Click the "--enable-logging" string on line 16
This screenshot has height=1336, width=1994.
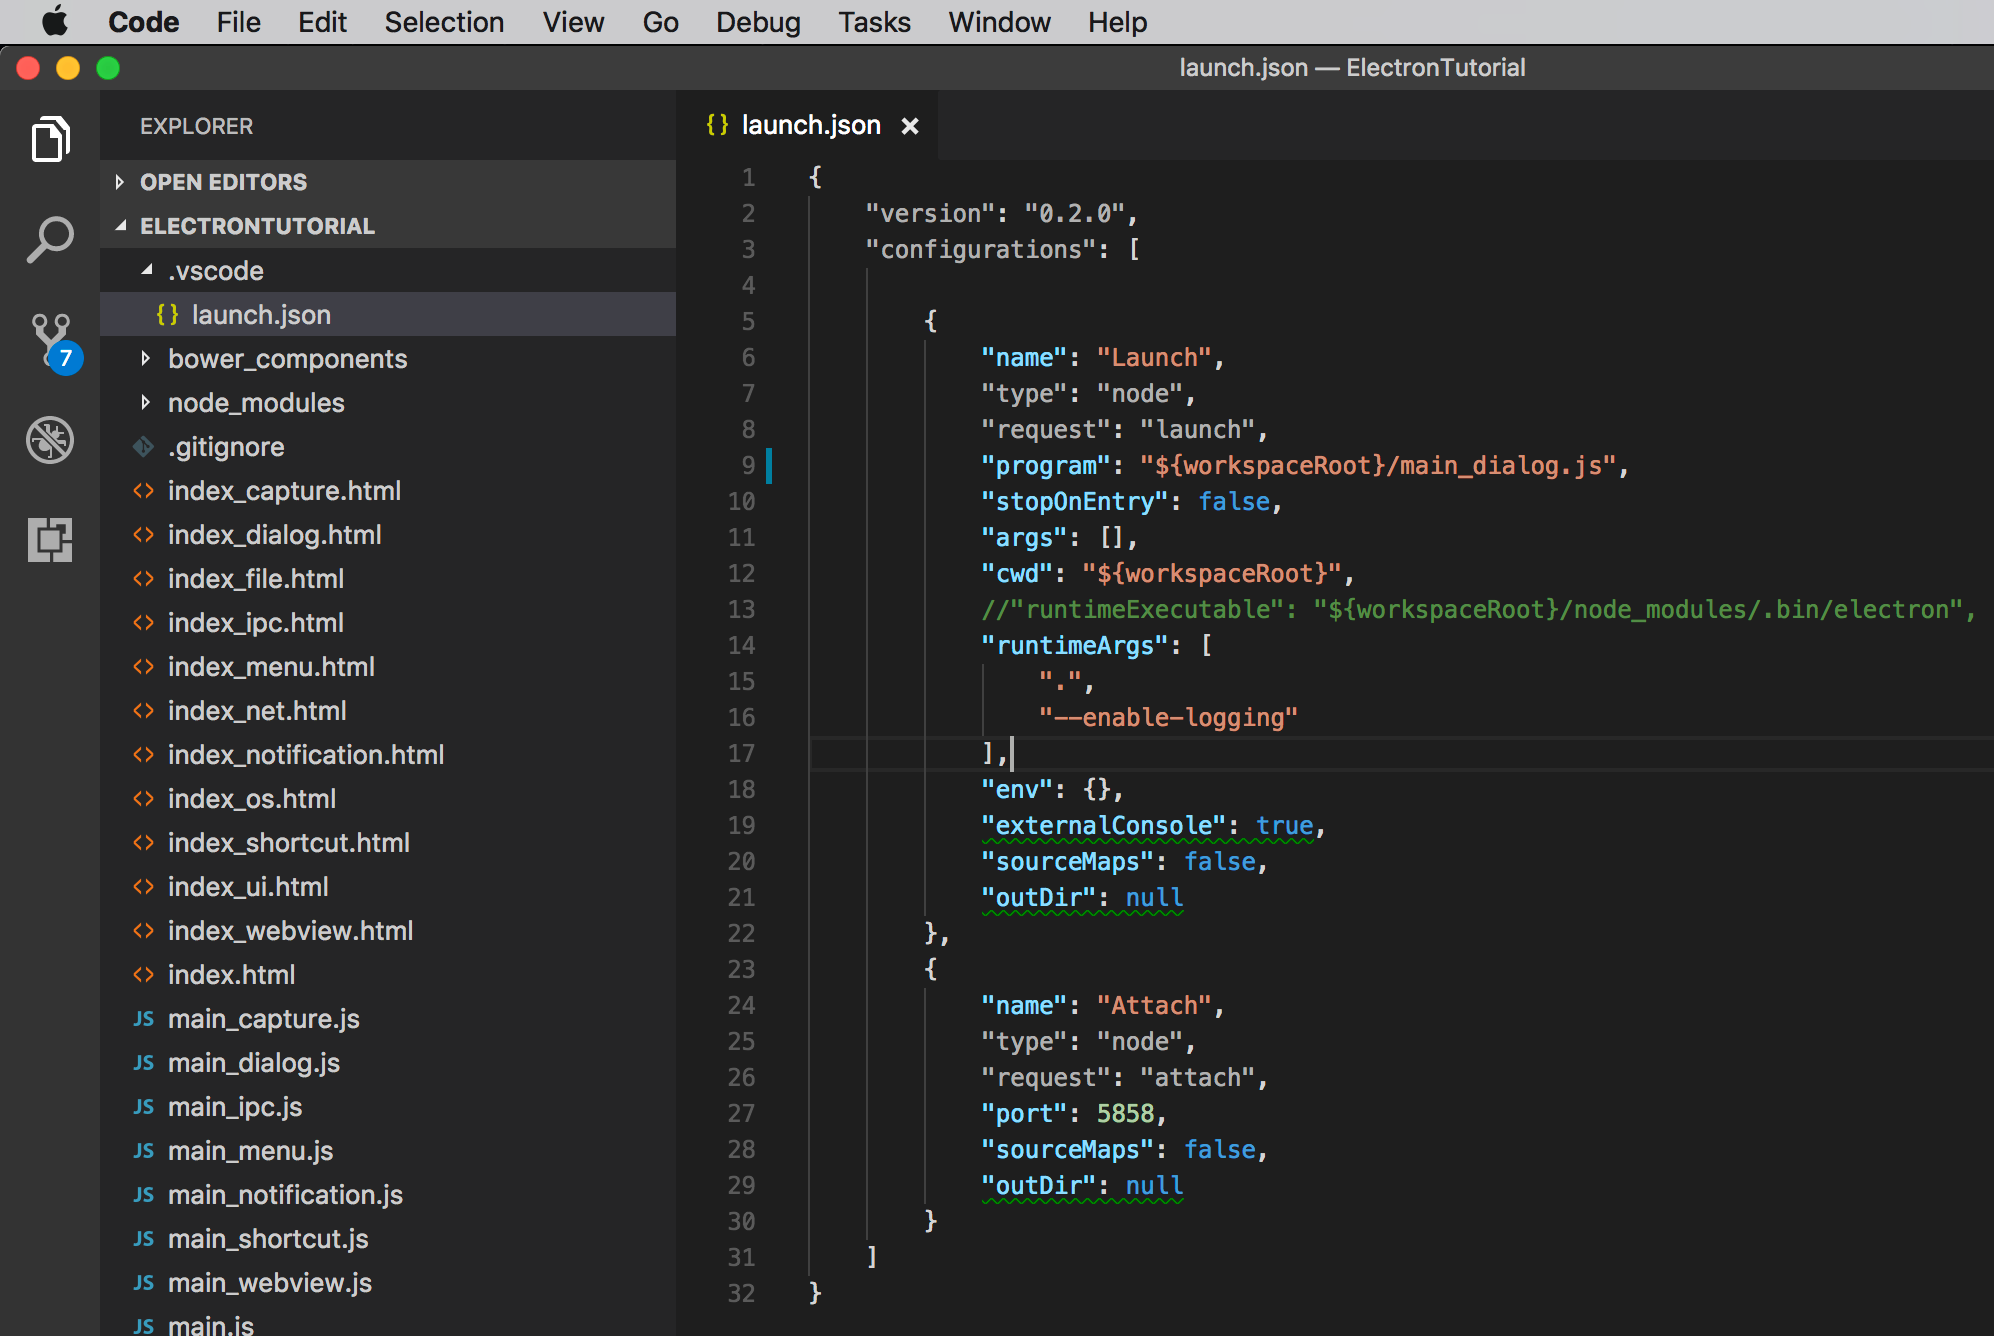point(1168,718)
